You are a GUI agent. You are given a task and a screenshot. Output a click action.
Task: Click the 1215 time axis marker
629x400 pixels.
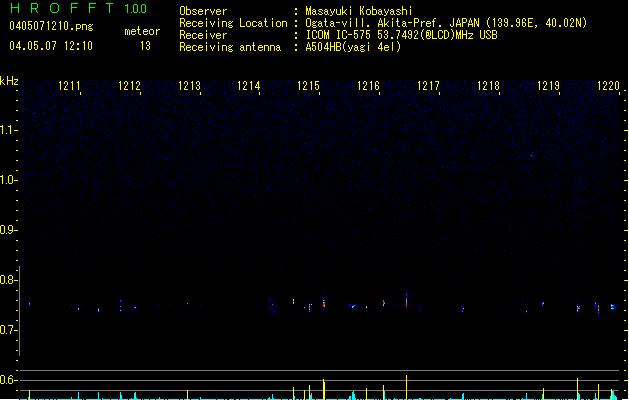(308, 86)
